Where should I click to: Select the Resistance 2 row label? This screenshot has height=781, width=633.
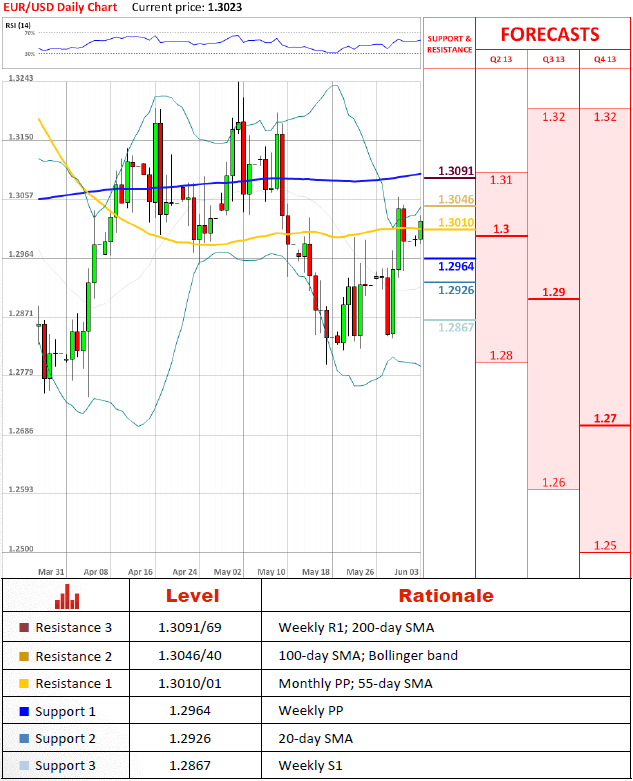pyautogui.click(x=74, y=656)
